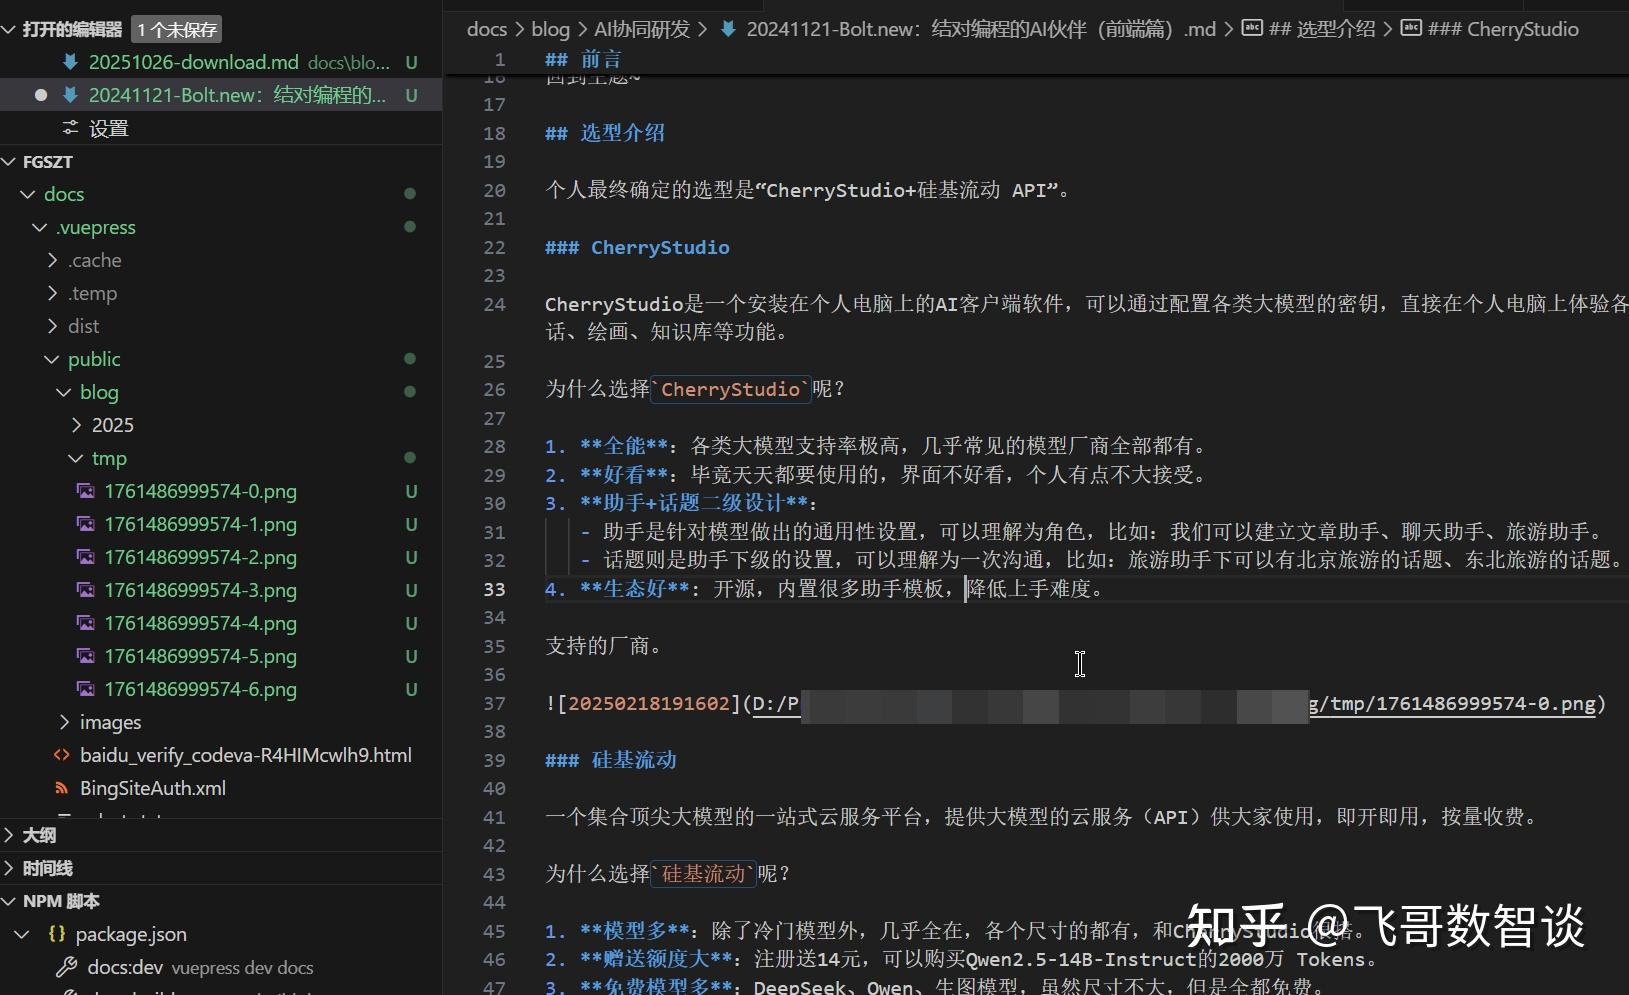Click the blog breadcrumb segment
This screenshot has width=1629, height=995.
point(550,29)
